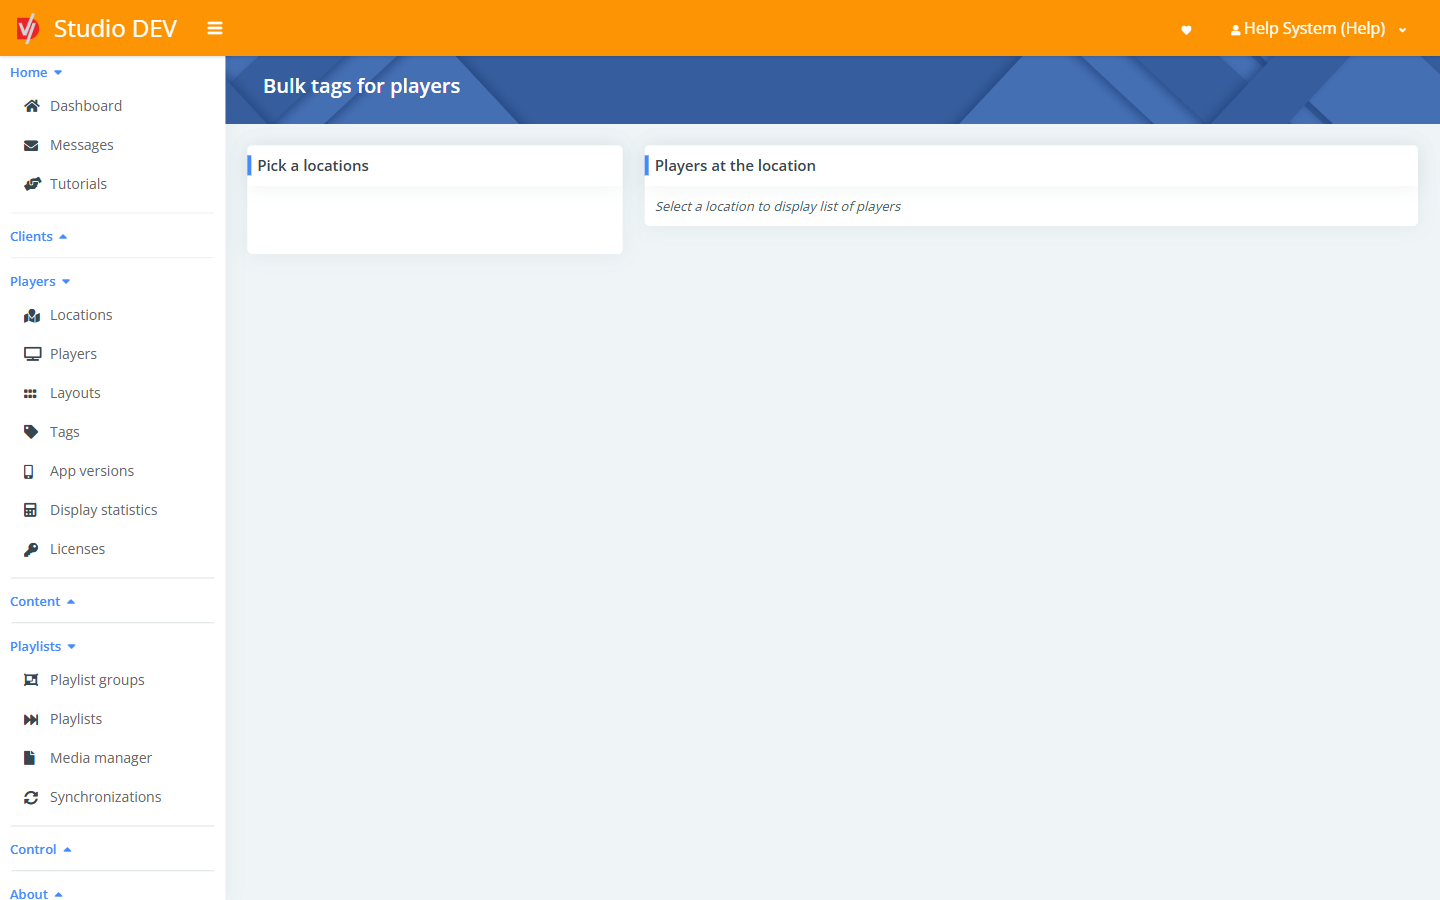Open Playlist groups
Viewport: 1440px width, 900px height.
97,680
